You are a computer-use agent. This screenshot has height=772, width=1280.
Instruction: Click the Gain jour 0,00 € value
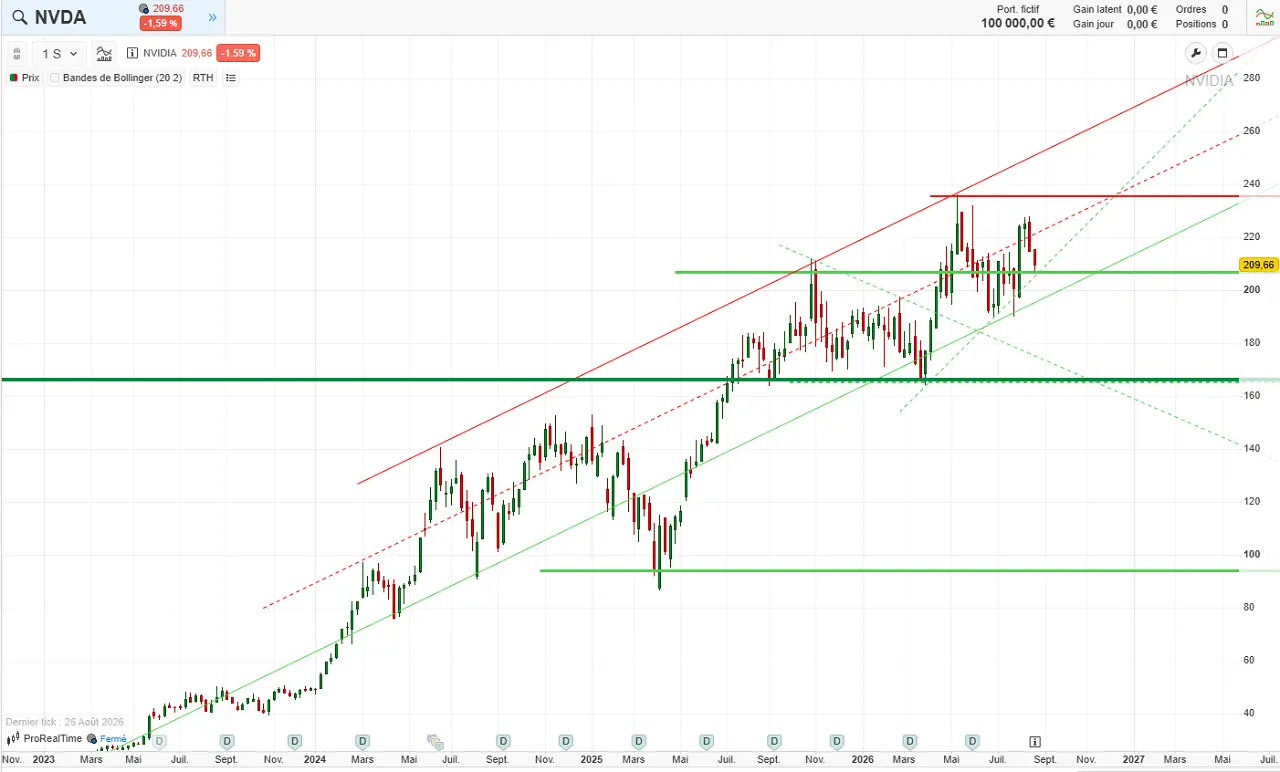point(1142,24)
